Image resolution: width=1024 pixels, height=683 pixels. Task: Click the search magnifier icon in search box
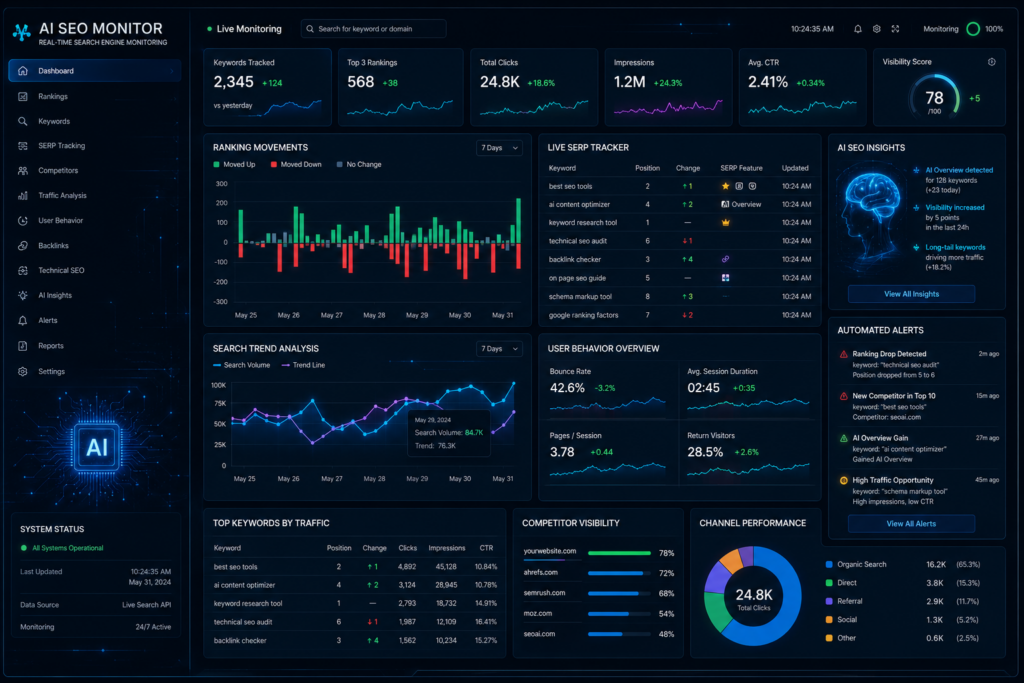310,29
